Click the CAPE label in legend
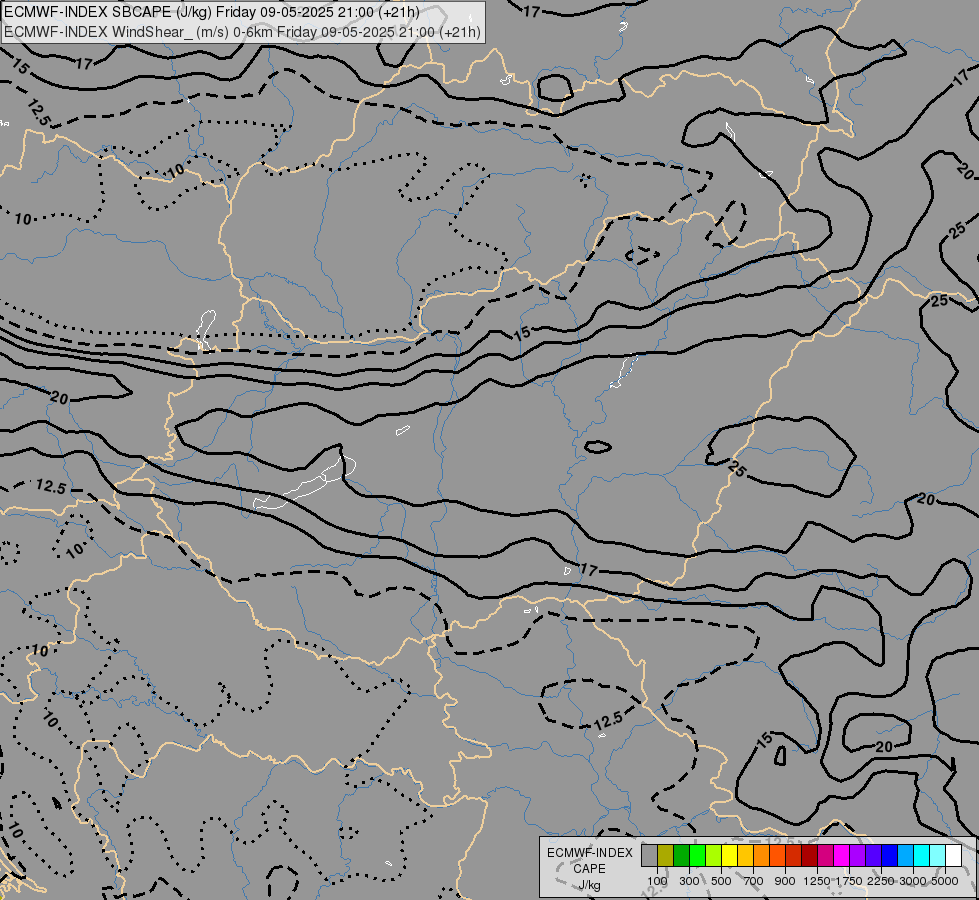The image size is (979, 900). click(589, 869)
